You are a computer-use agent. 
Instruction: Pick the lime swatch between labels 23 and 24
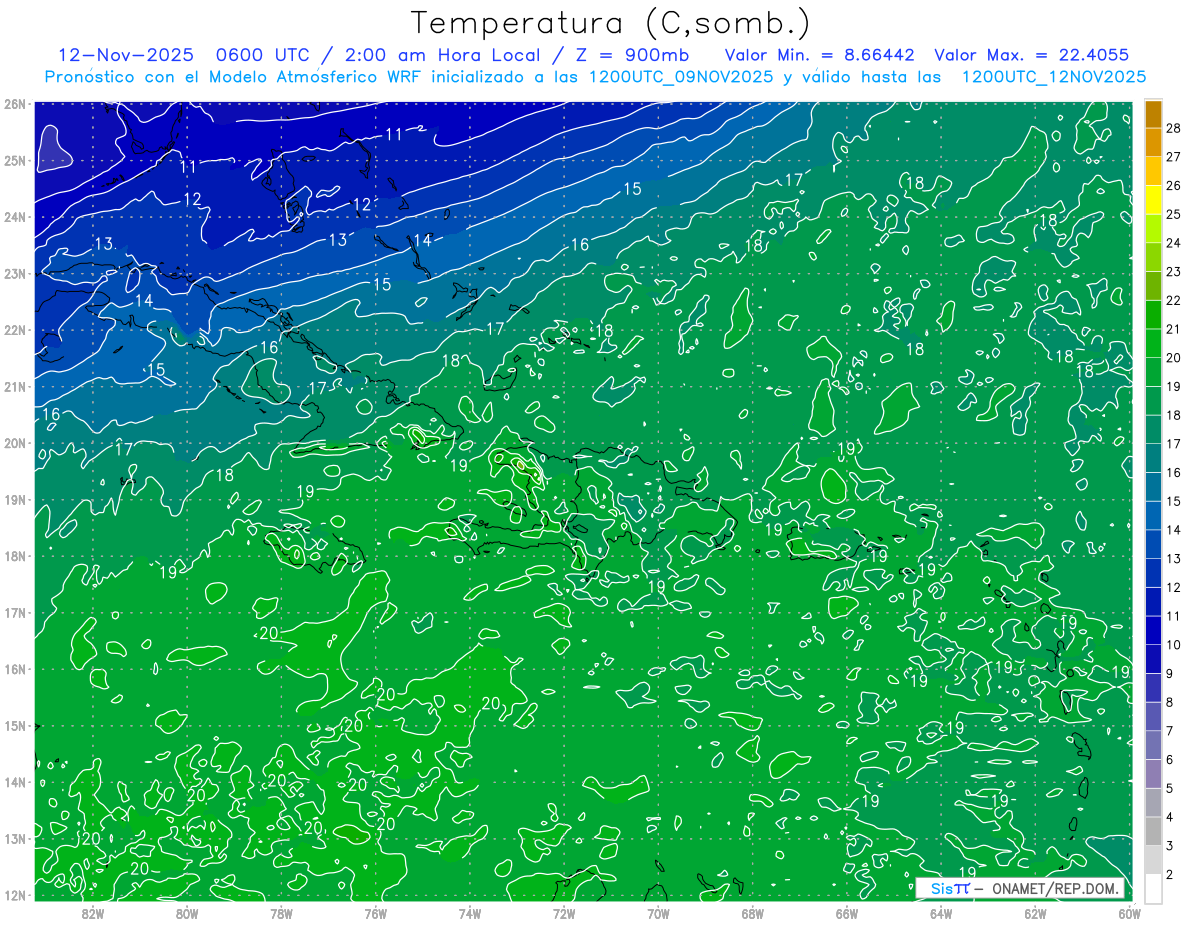(1154, 257)
